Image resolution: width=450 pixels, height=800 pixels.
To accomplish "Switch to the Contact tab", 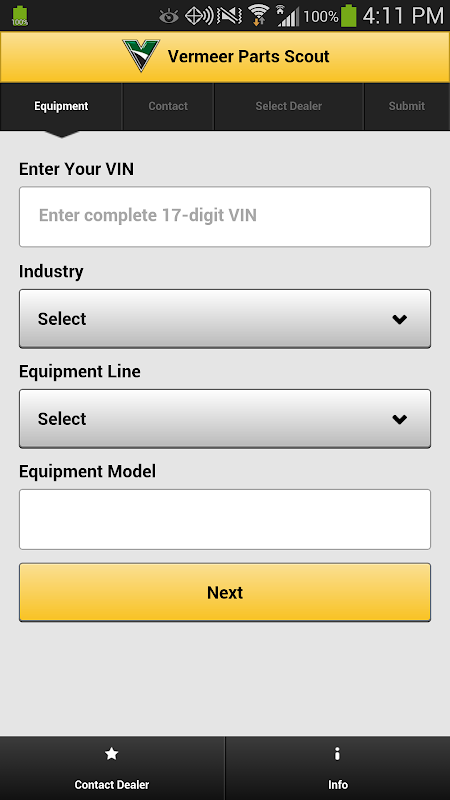I will tap(168, 107).
